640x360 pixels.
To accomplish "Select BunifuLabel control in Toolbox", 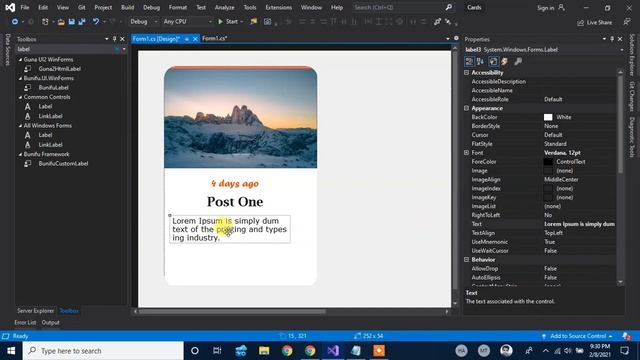I will pos(53,88).
